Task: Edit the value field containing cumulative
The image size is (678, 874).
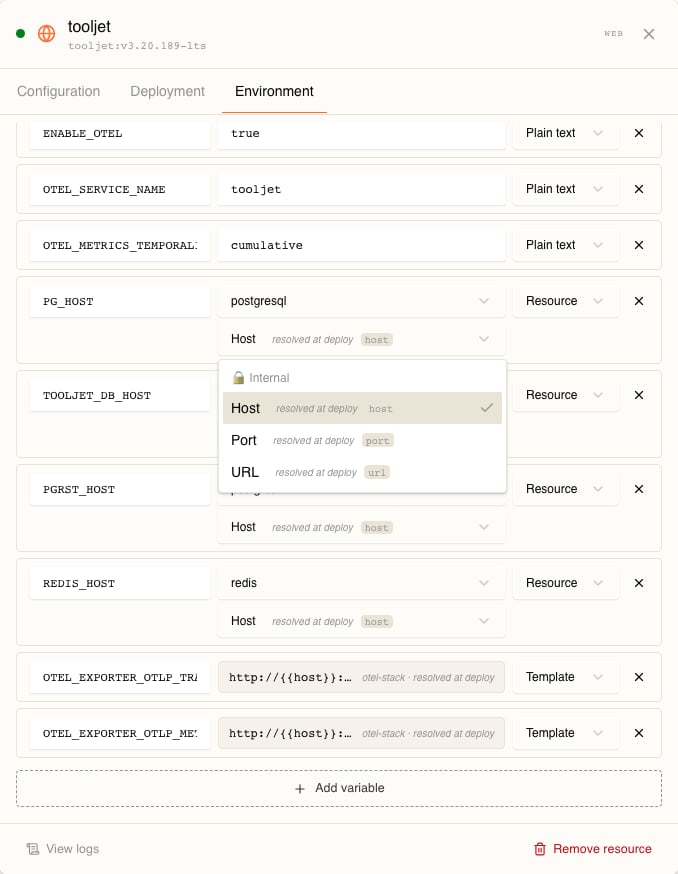Action: click(361, 245)
